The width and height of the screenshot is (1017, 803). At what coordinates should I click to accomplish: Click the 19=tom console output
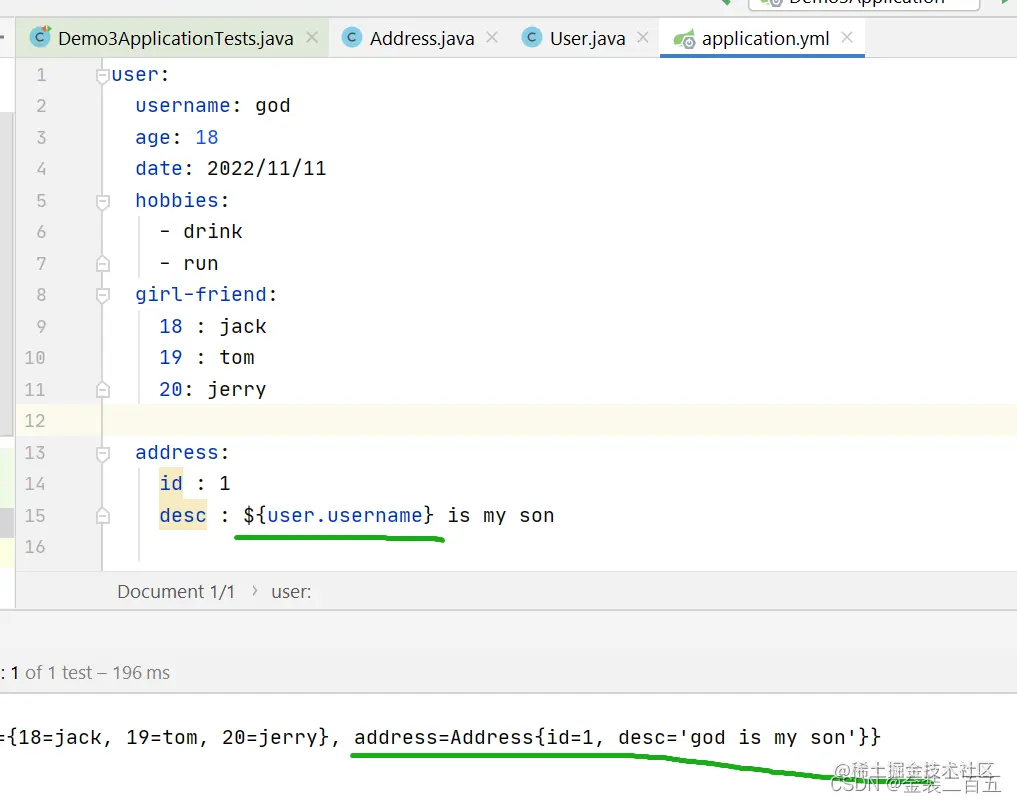(162, 737)
